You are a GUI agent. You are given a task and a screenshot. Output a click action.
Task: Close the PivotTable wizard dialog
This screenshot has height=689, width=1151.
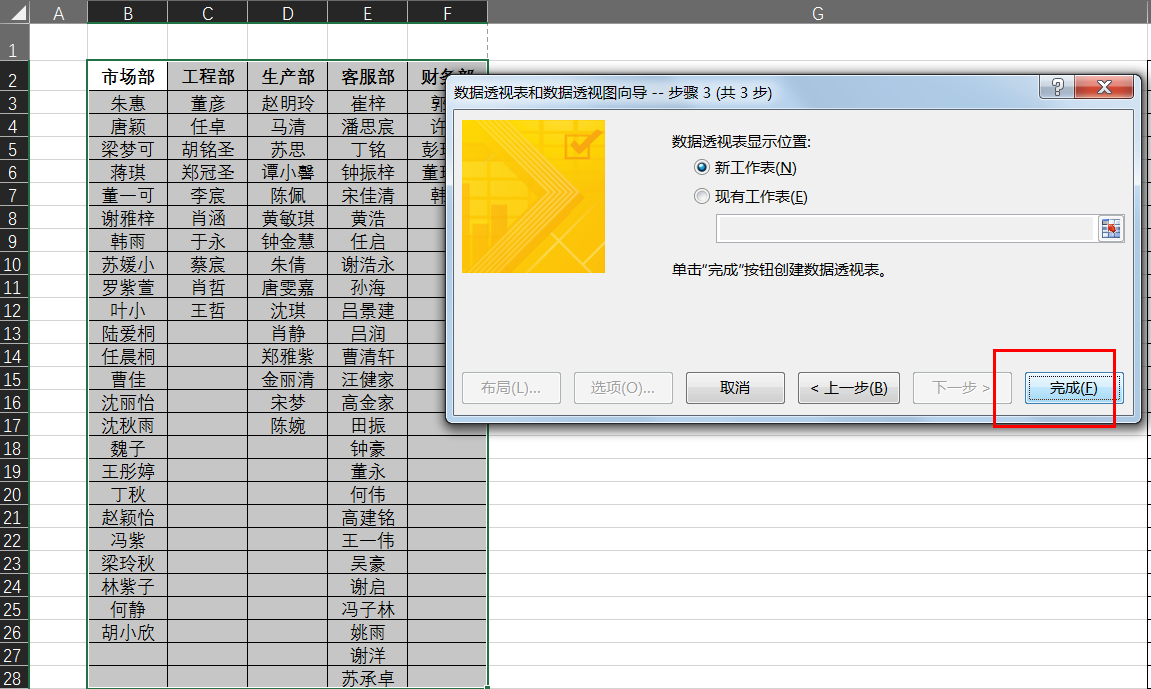pos(1103,87)
